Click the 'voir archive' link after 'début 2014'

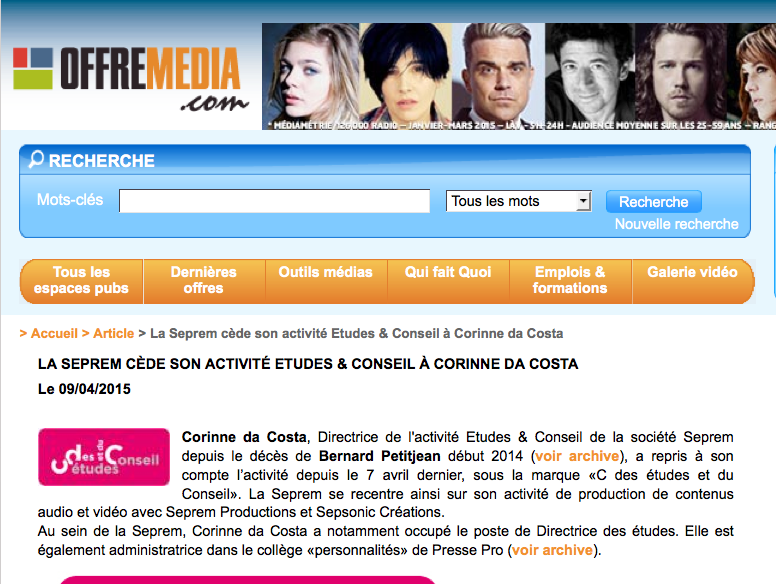577,456
